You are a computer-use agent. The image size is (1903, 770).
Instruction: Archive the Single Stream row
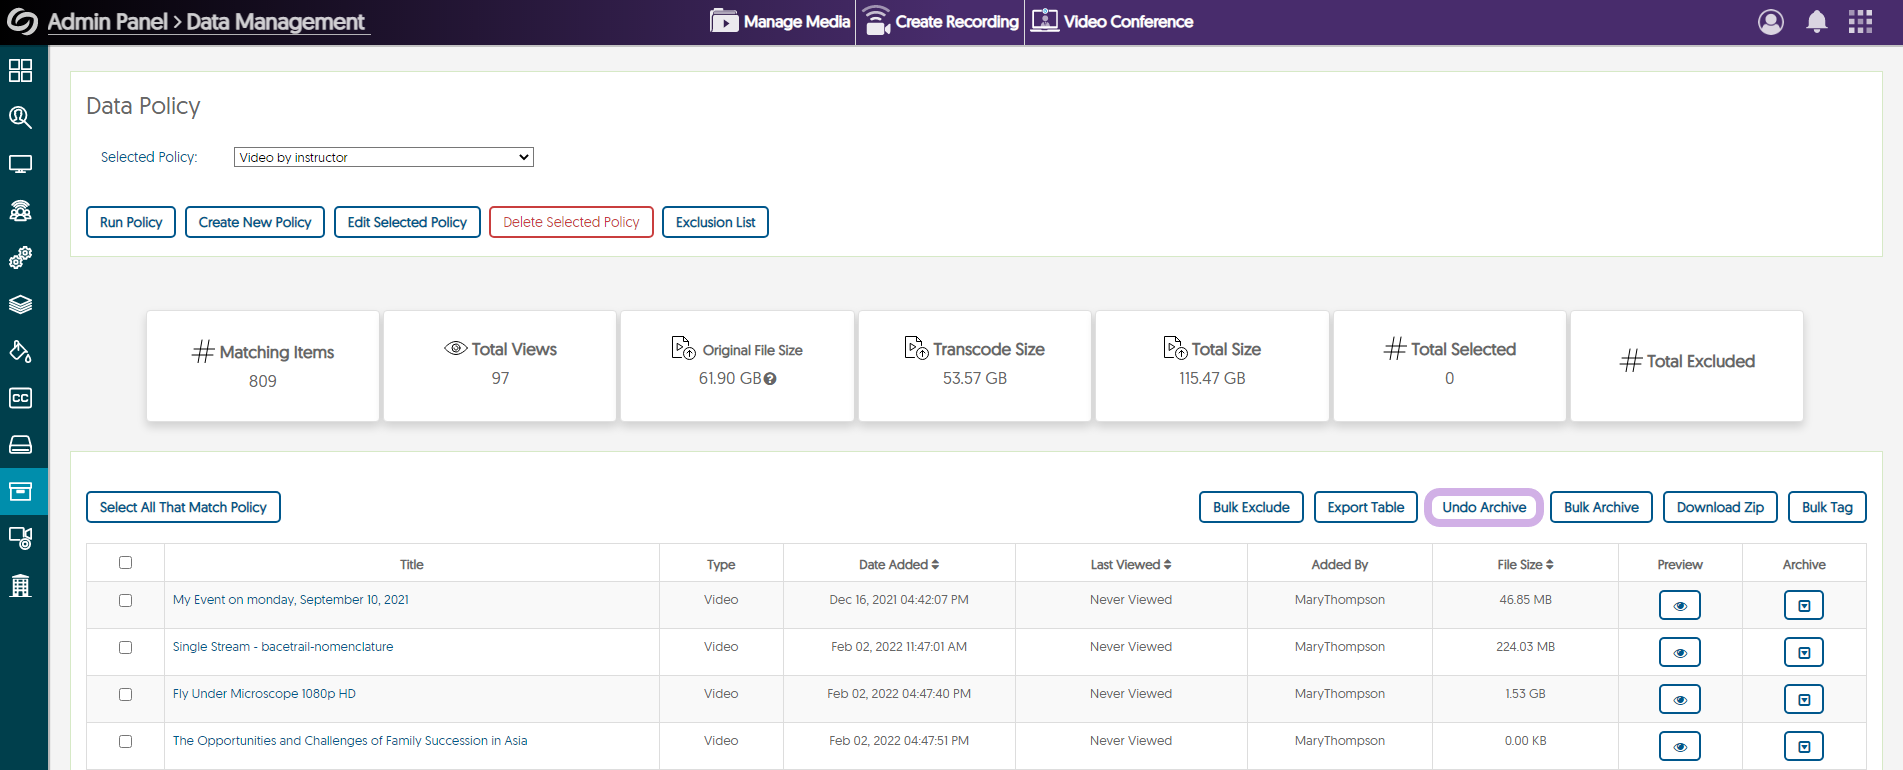coord(1804,652)
